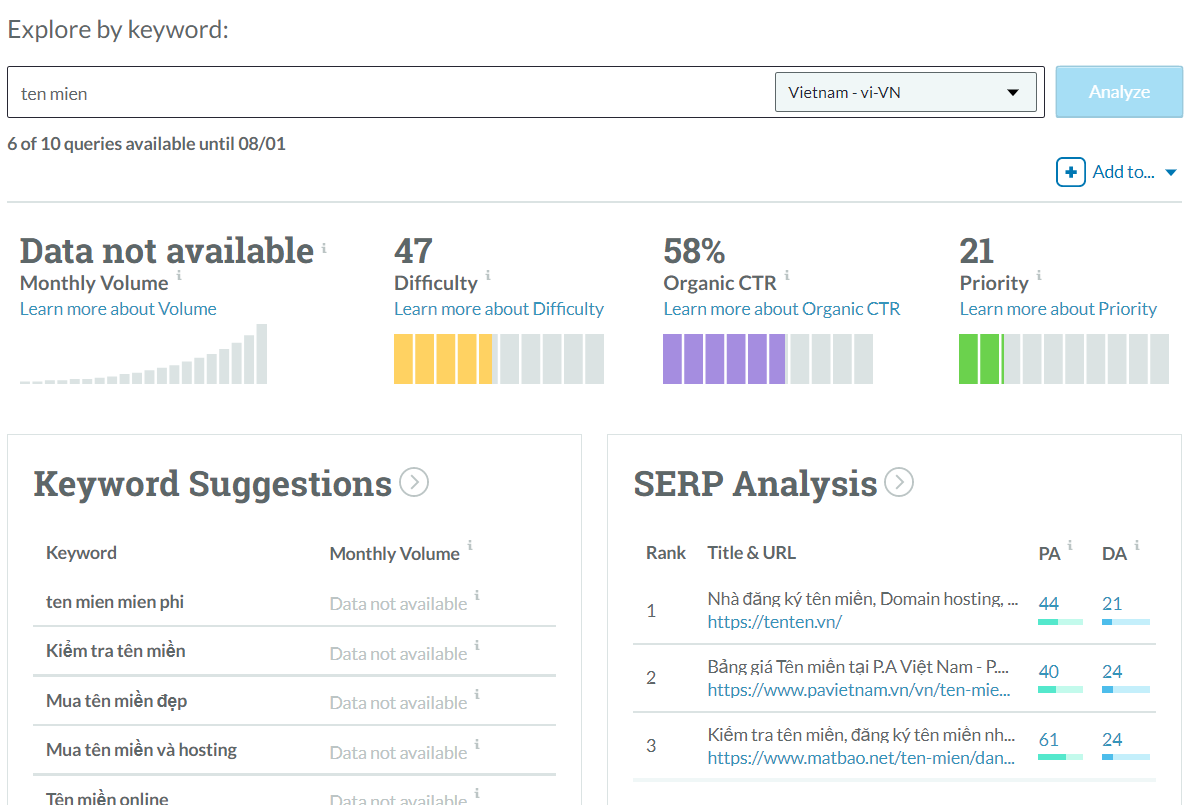Click the info icon next to PA column
The height and width of the screenshot is (805, 1191).
[1070, 546]
